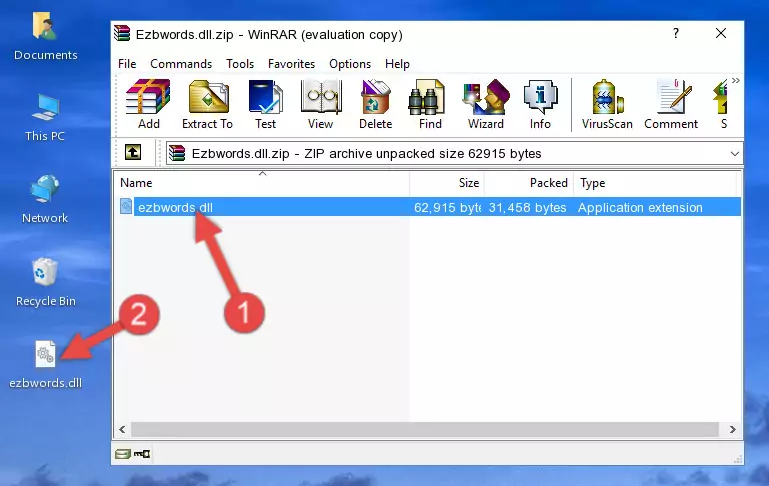769x486 pixels.
Task: Click the Application extension type cell
Action: (640, 207)
